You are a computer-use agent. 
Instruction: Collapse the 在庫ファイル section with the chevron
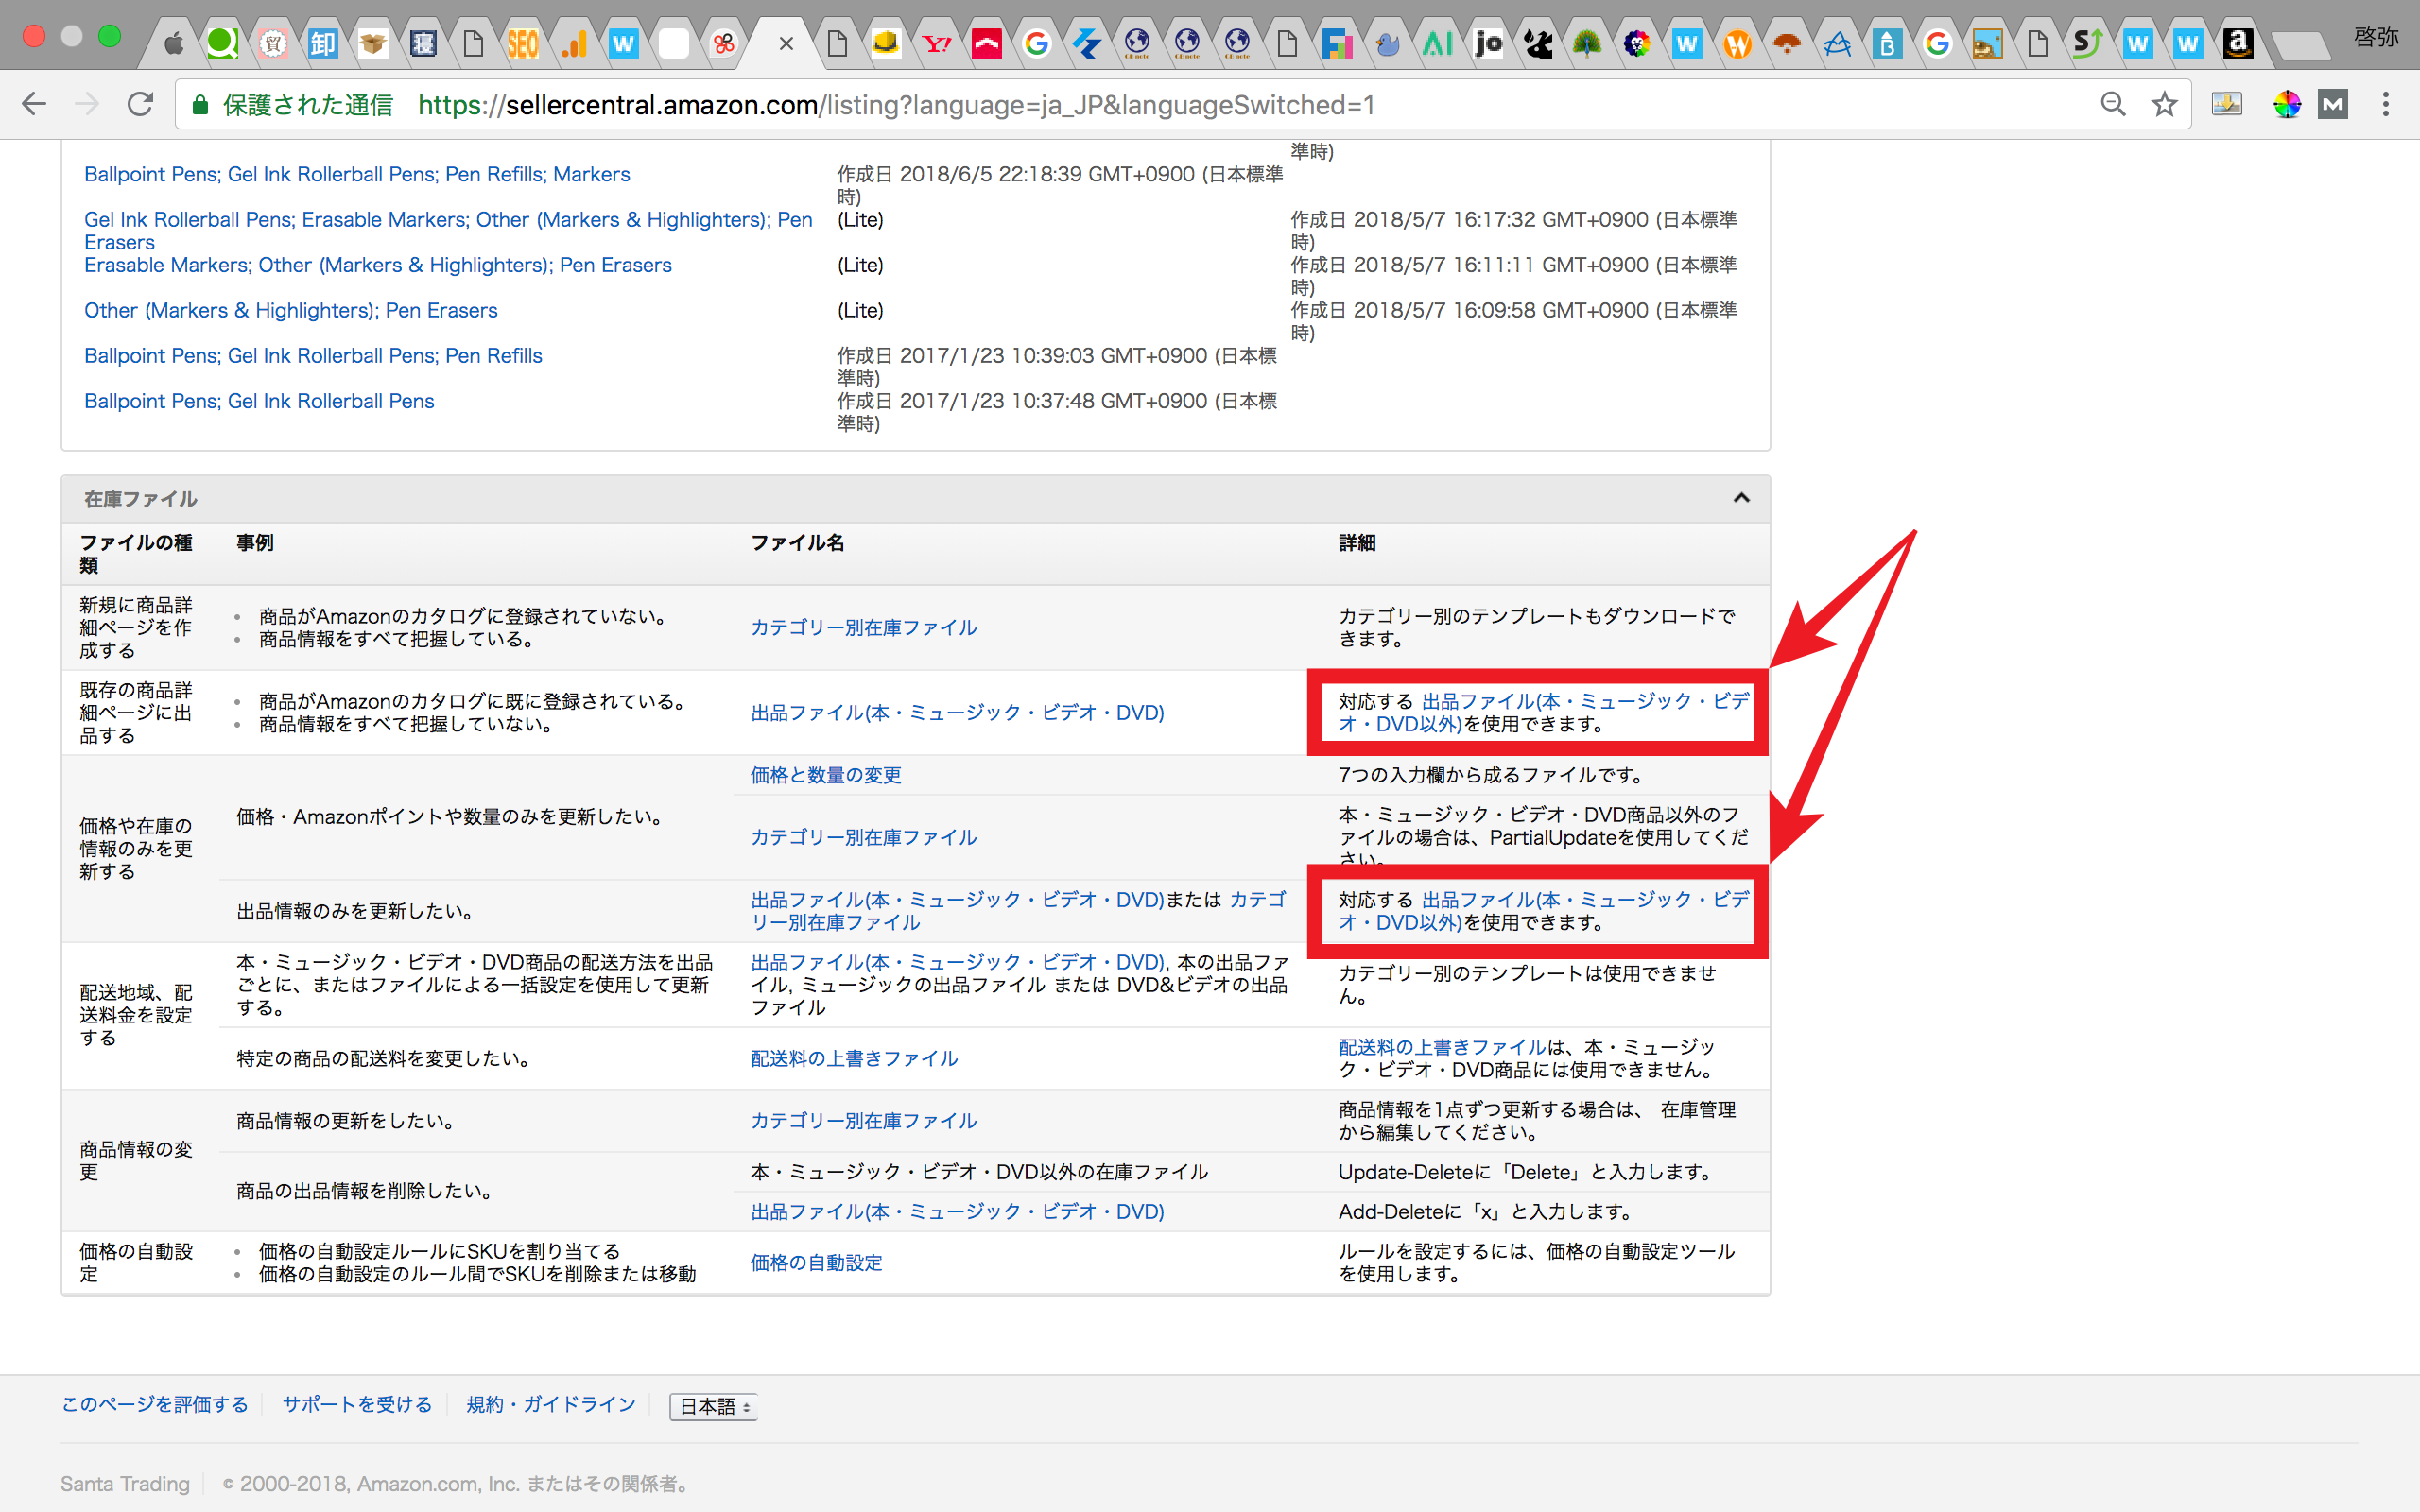click(x=1741, y=498)
